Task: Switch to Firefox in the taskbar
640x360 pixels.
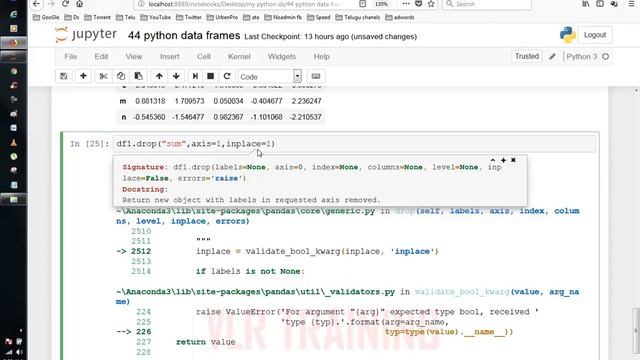Action: [13, 43]
